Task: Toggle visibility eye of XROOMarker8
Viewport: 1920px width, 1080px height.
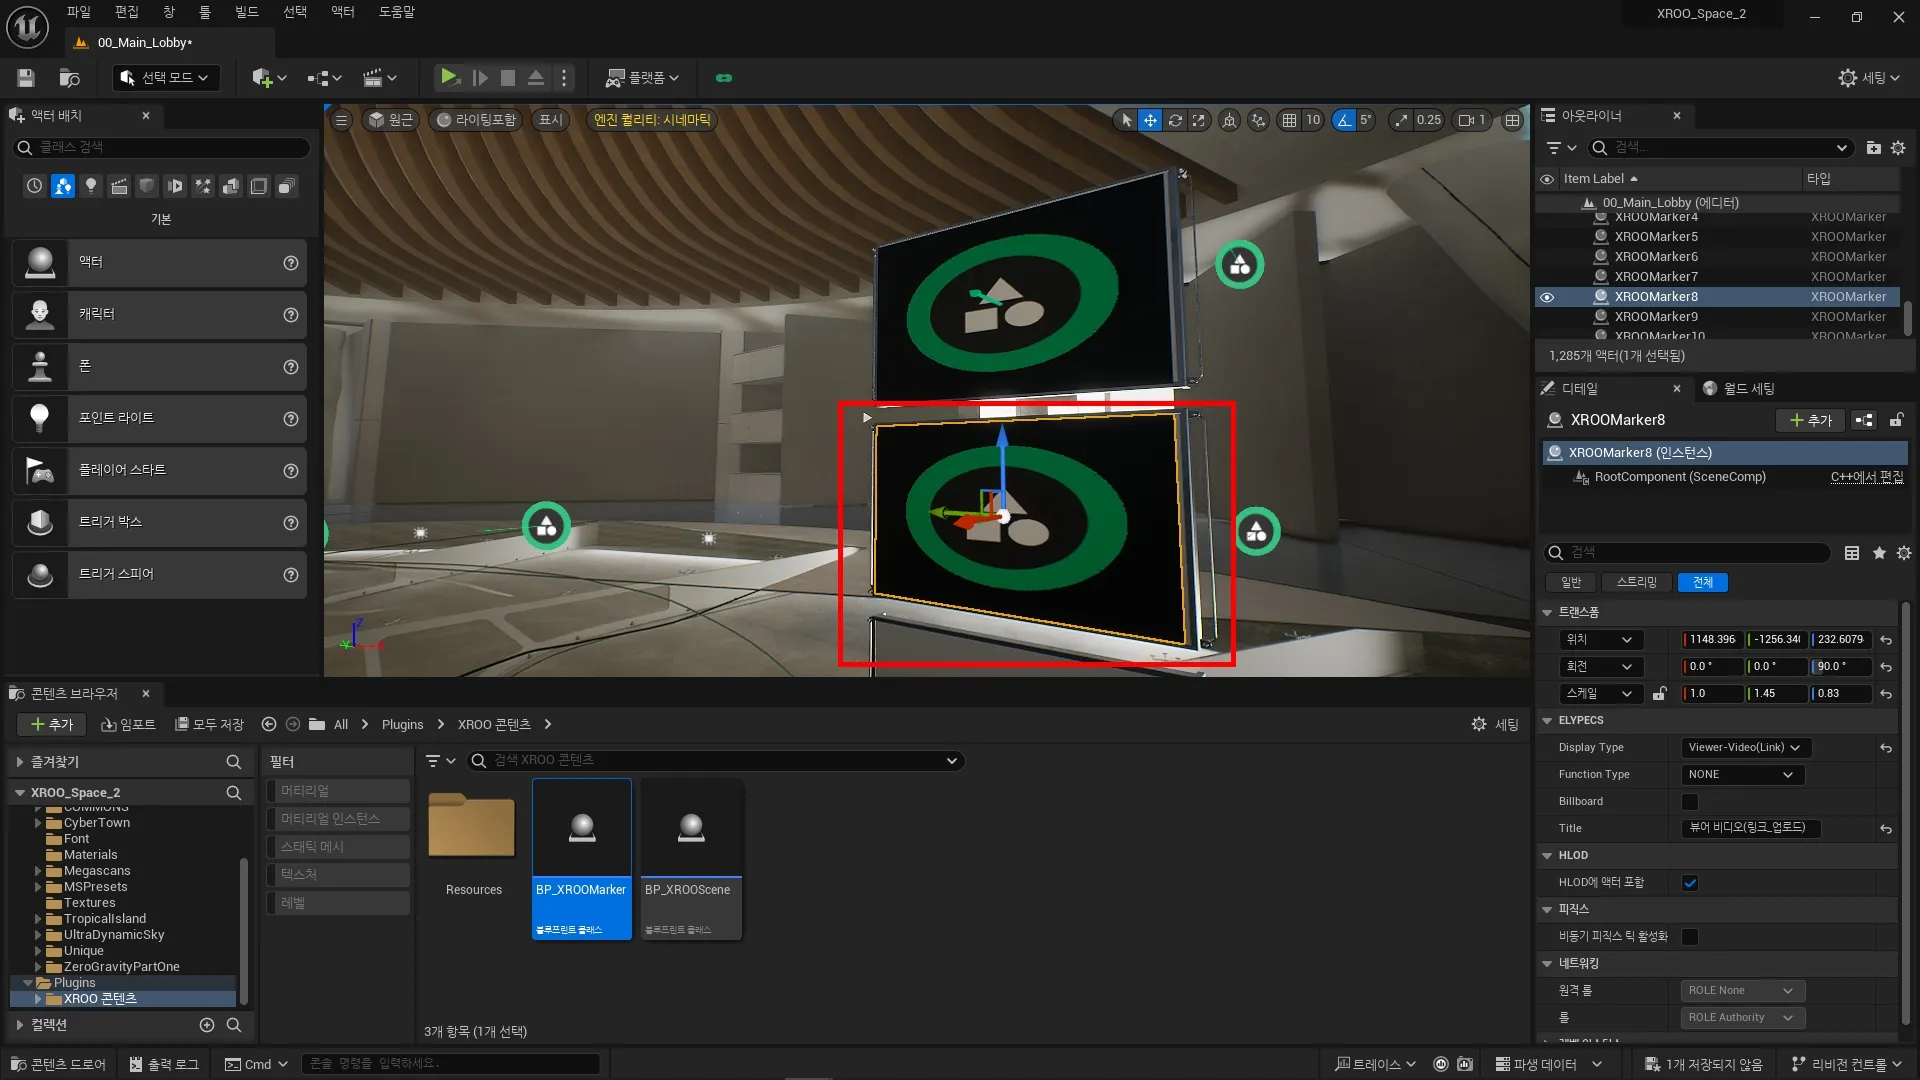Action: click(1547, 297)
